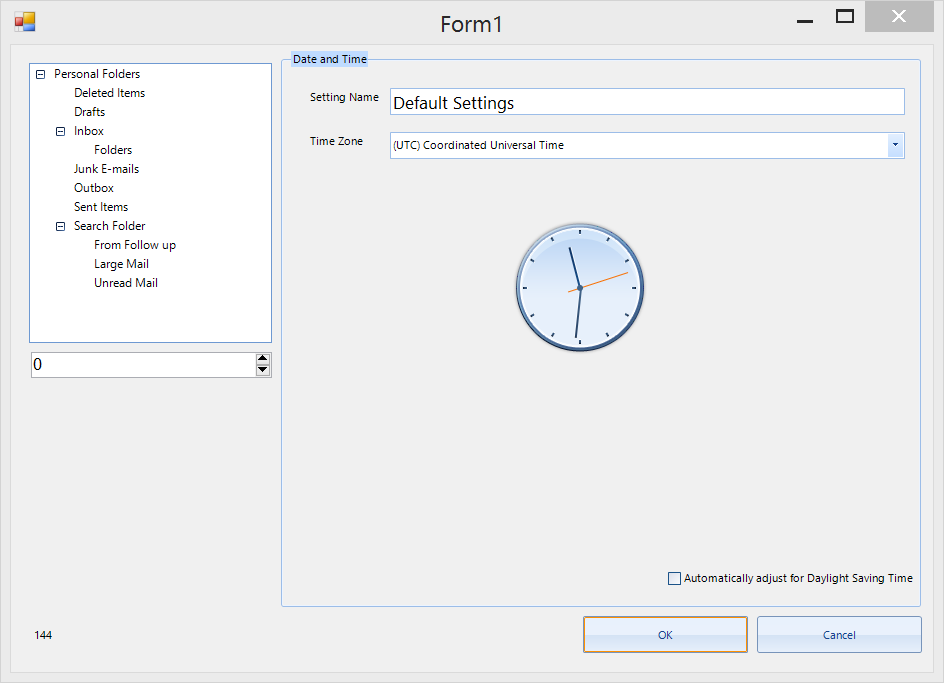
Task: Click the Setting Name label
Action: pos(344,97)
